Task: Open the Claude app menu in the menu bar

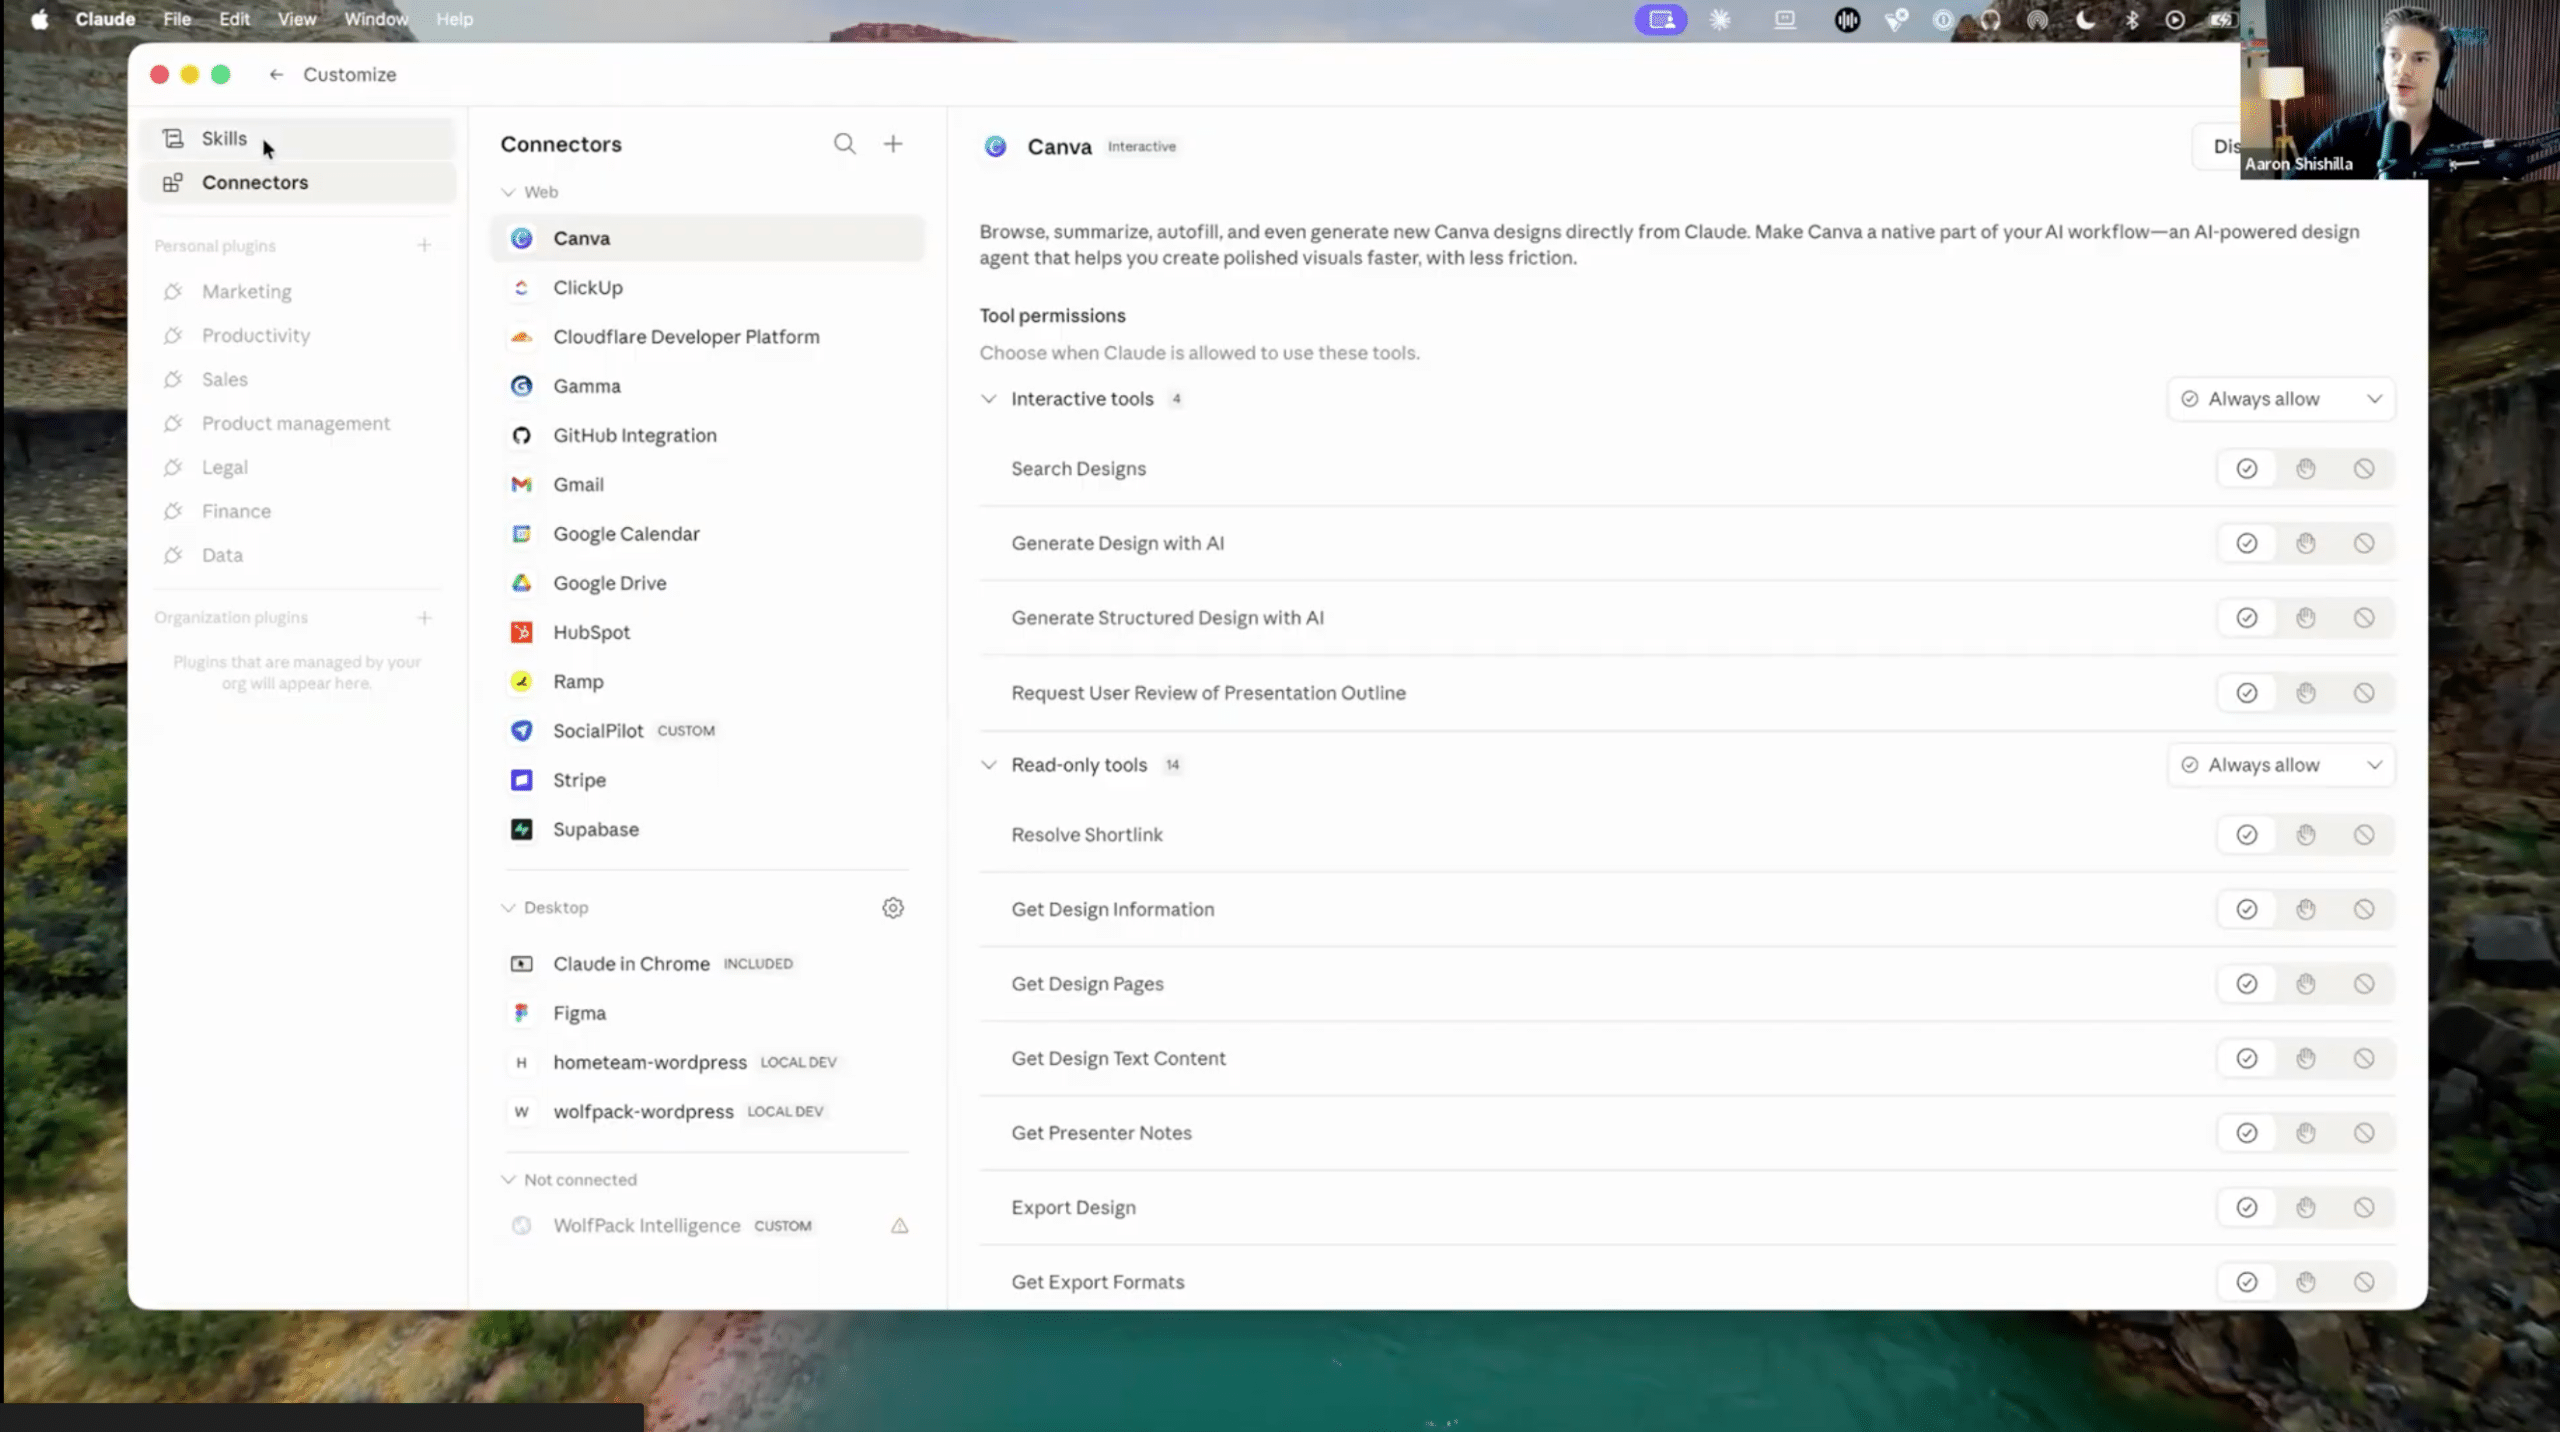Action: coord(105,19)
